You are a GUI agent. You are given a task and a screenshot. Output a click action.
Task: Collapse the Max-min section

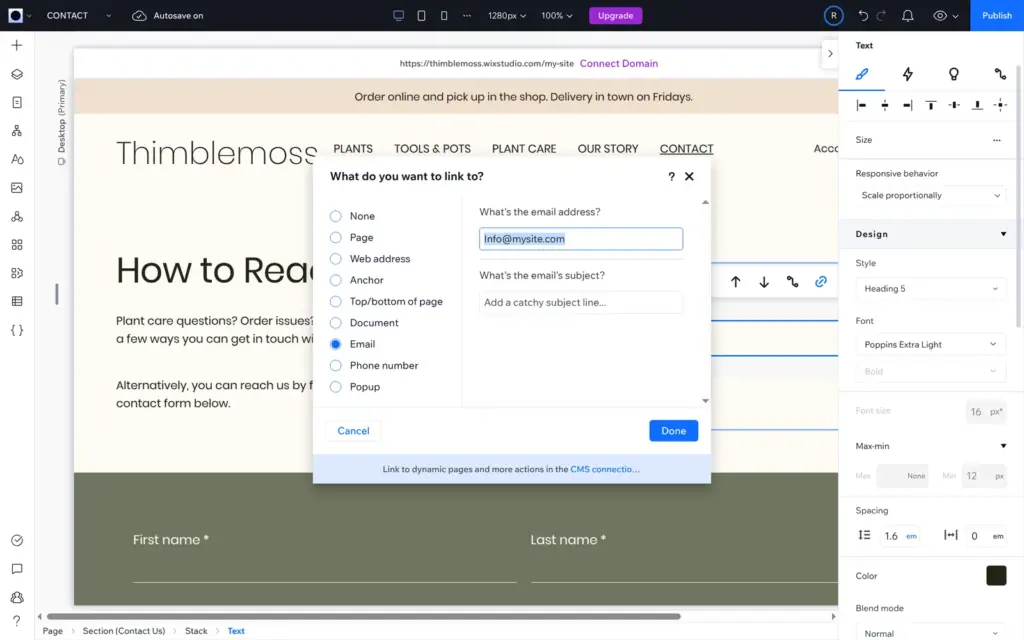tap(1003, 446)
